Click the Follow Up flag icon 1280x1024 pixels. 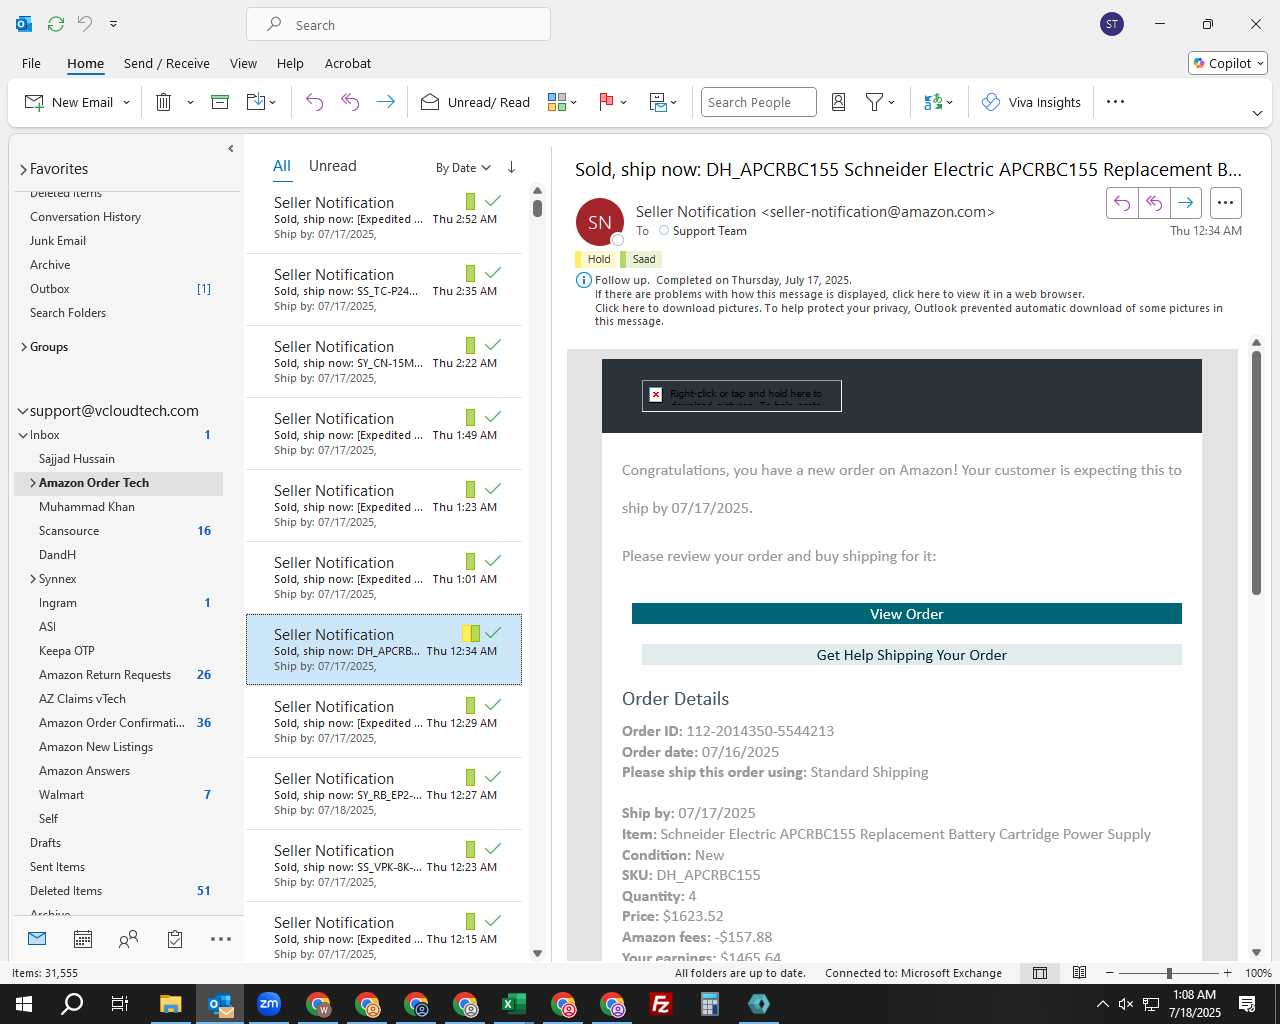coord(606,102)
